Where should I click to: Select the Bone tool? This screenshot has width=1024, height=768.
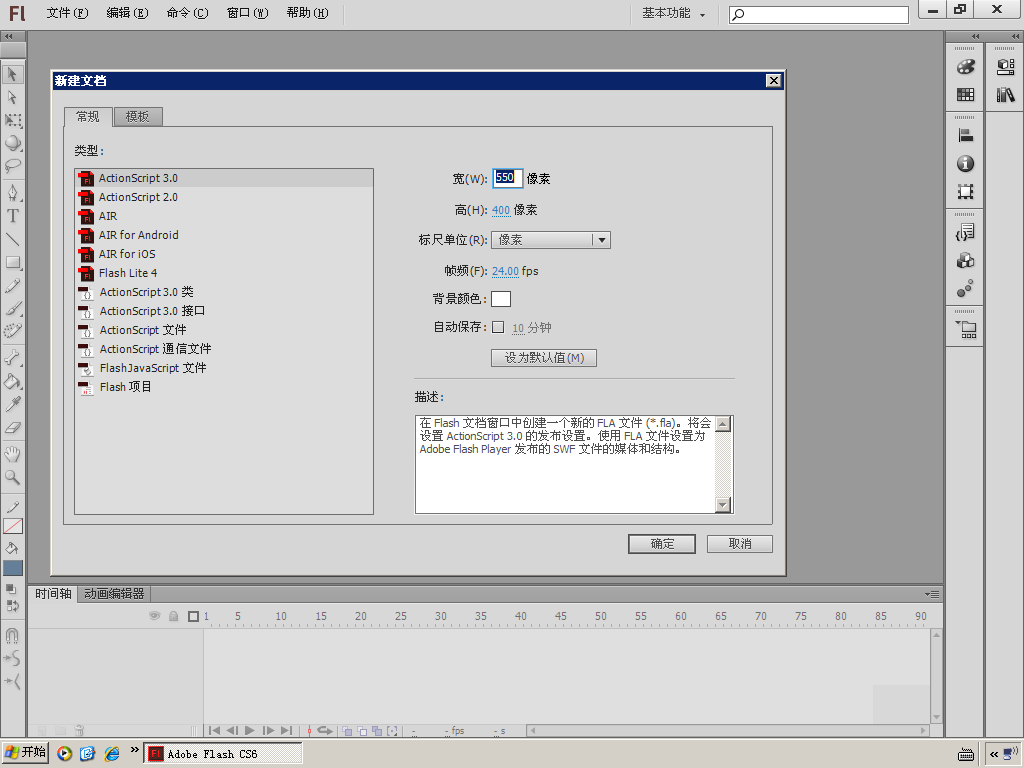pos(12,357)
